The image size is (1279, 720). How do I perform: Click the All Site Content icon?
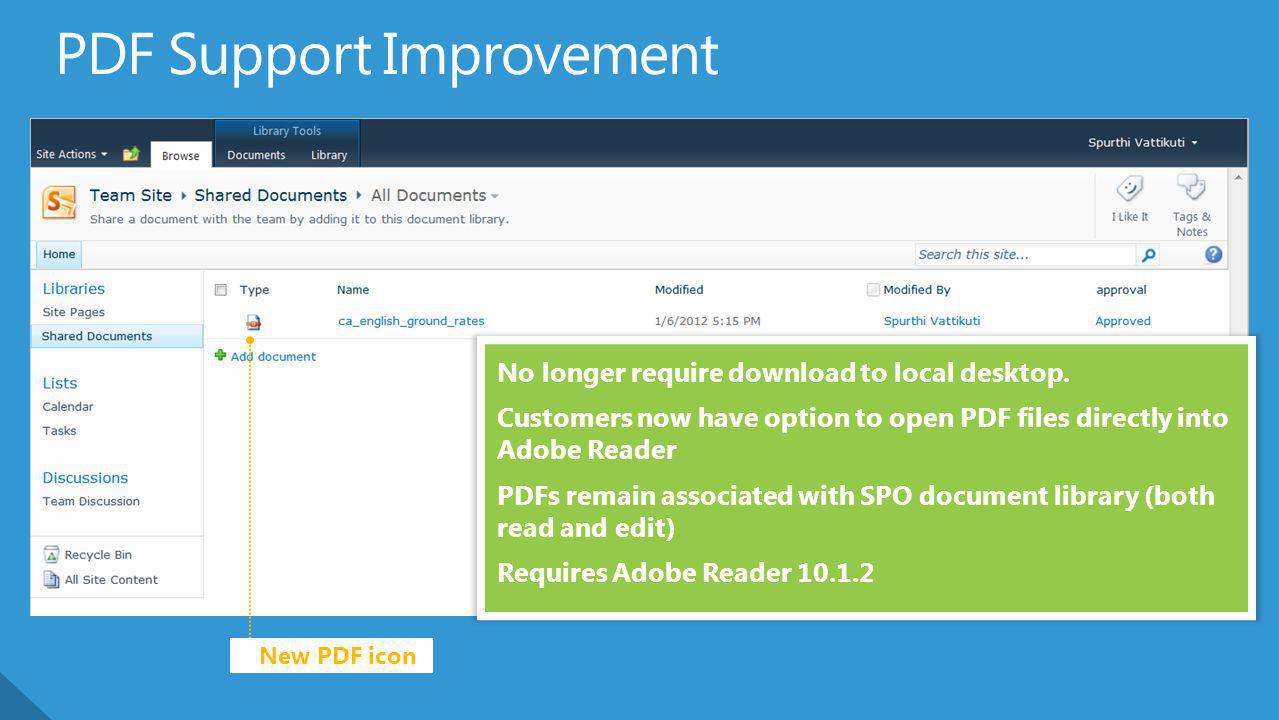pyautogui.click(x=51, y=579)
